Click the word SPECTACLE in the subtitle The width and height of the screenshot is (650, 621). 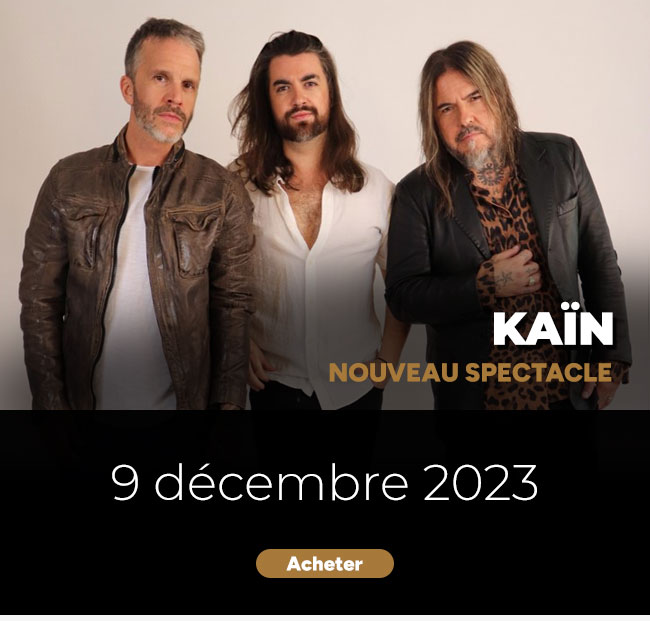(x=538, y=372)
